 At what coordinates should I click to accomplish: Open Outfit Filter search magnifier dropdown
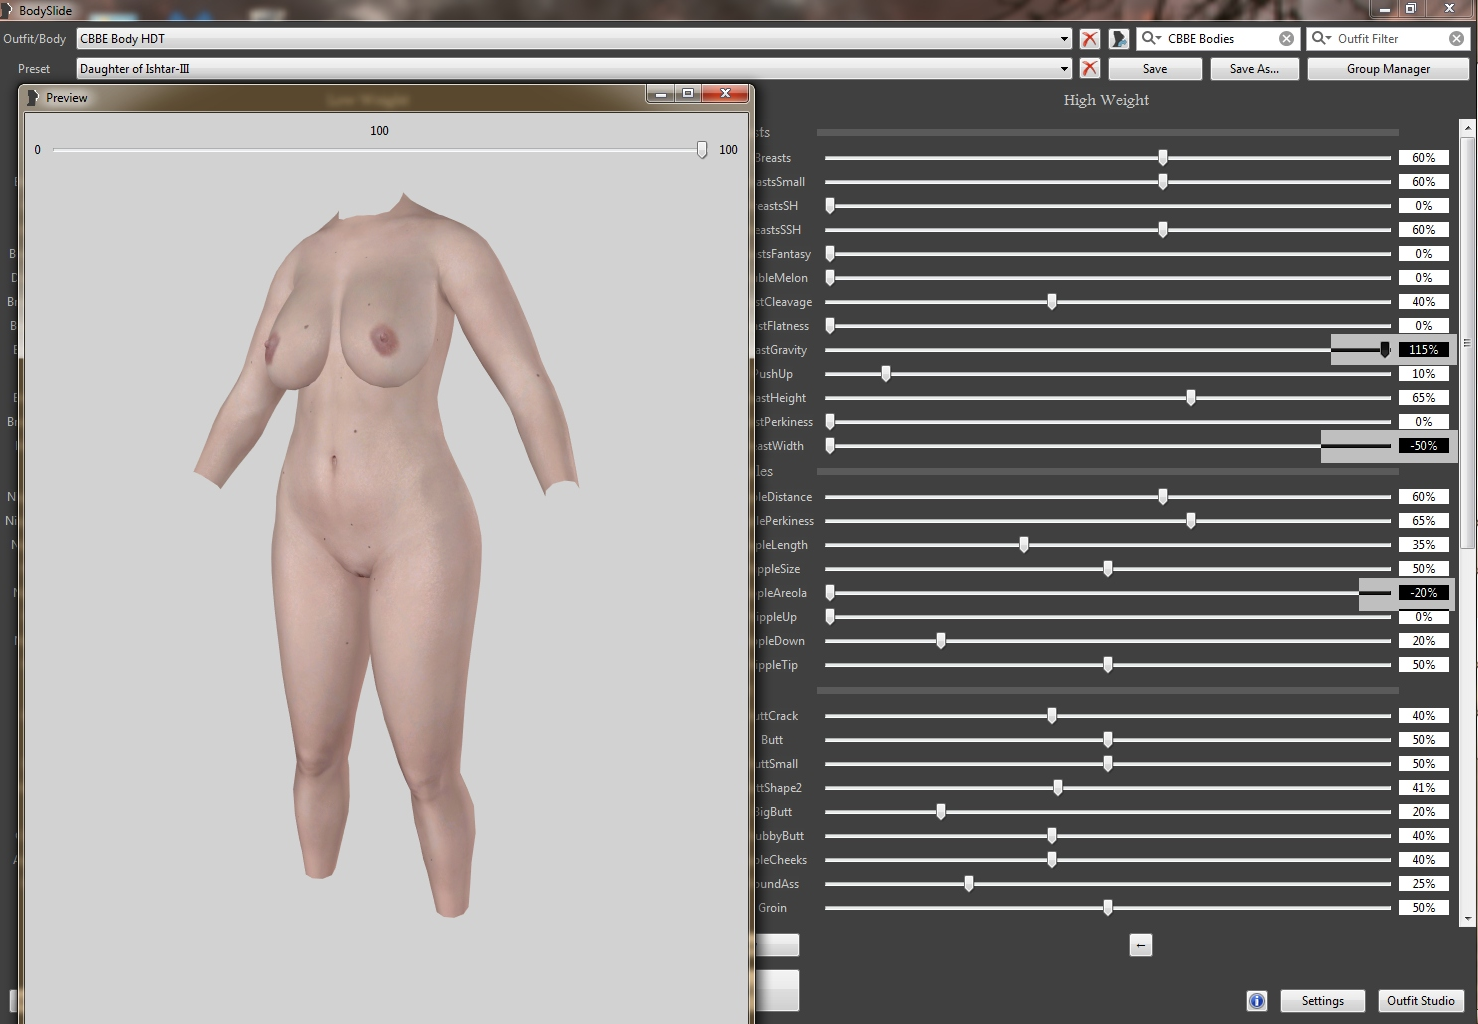pyautogui.click(x=1321, y=38)
